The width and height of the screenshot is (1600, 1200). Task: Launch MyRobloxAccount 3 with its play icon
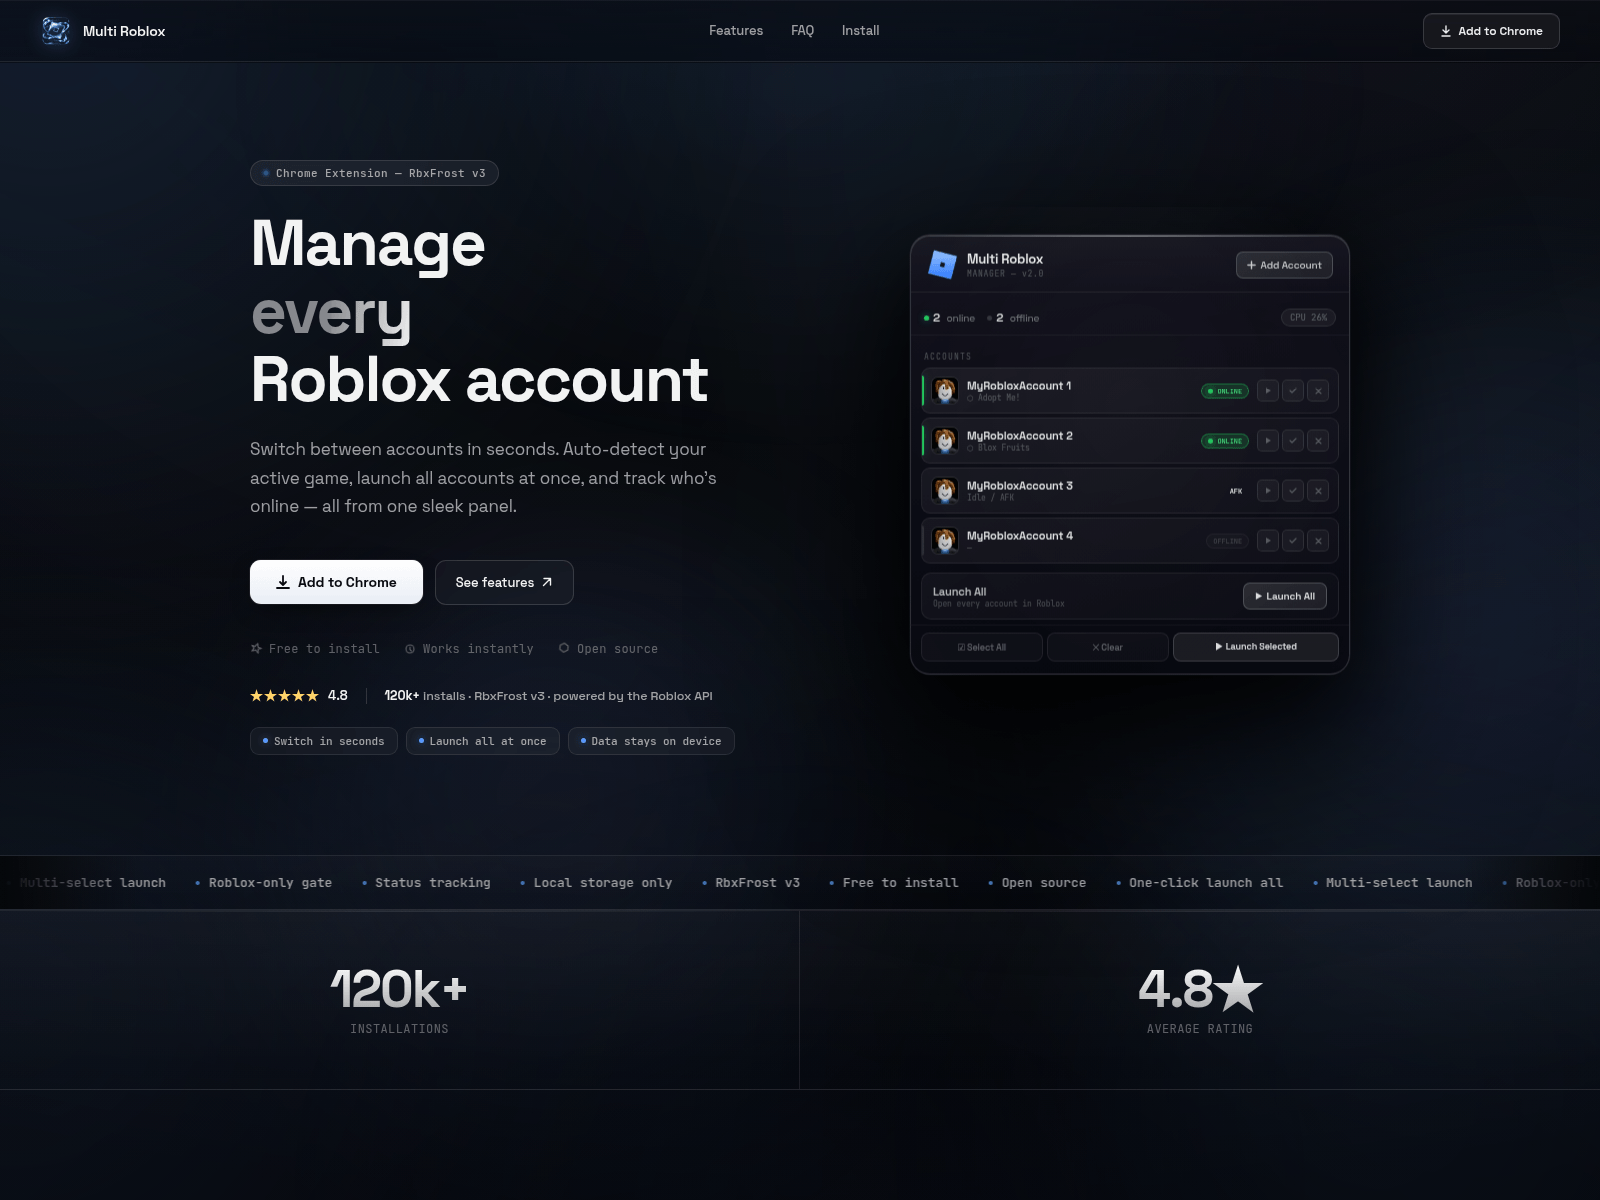pyautogui.click(x=1268, y=491)
